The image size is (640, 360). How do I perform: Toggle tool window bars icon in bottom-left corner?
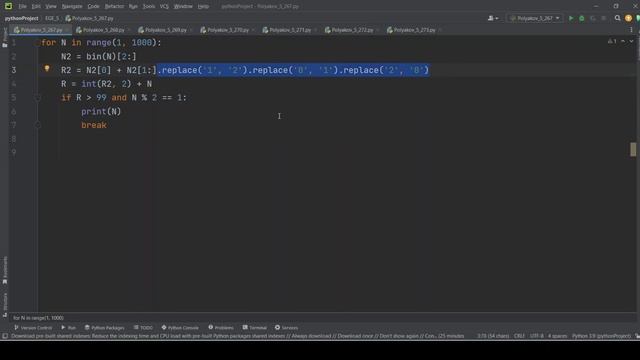[x=4, y=336]
